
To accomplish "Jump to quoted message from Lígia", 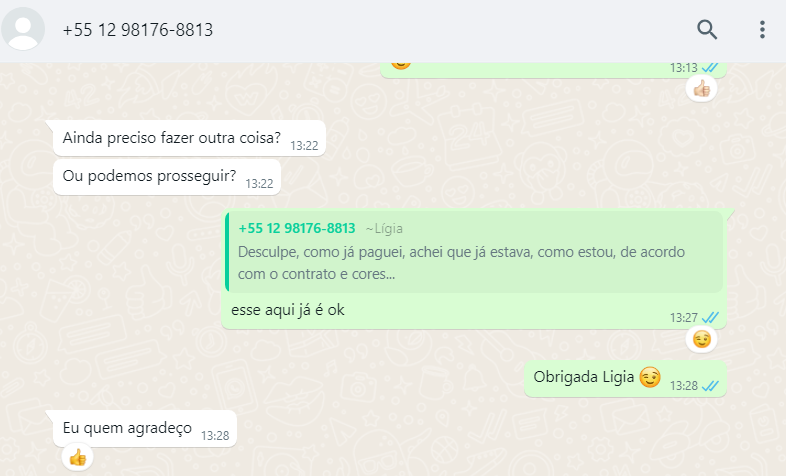I will 474,252.
